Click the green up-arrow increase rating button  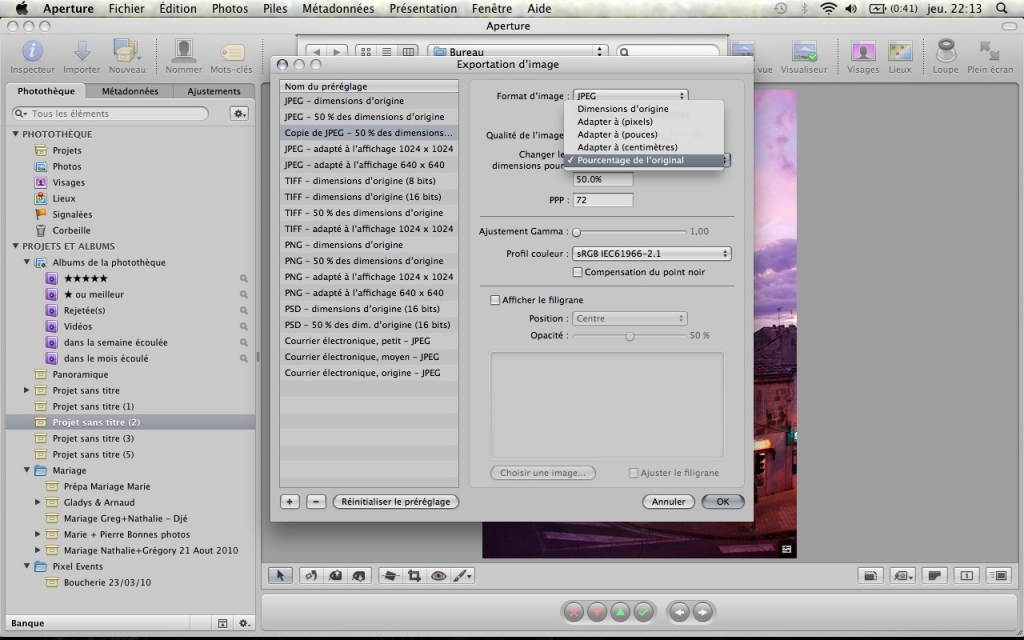tap(620, 612)
